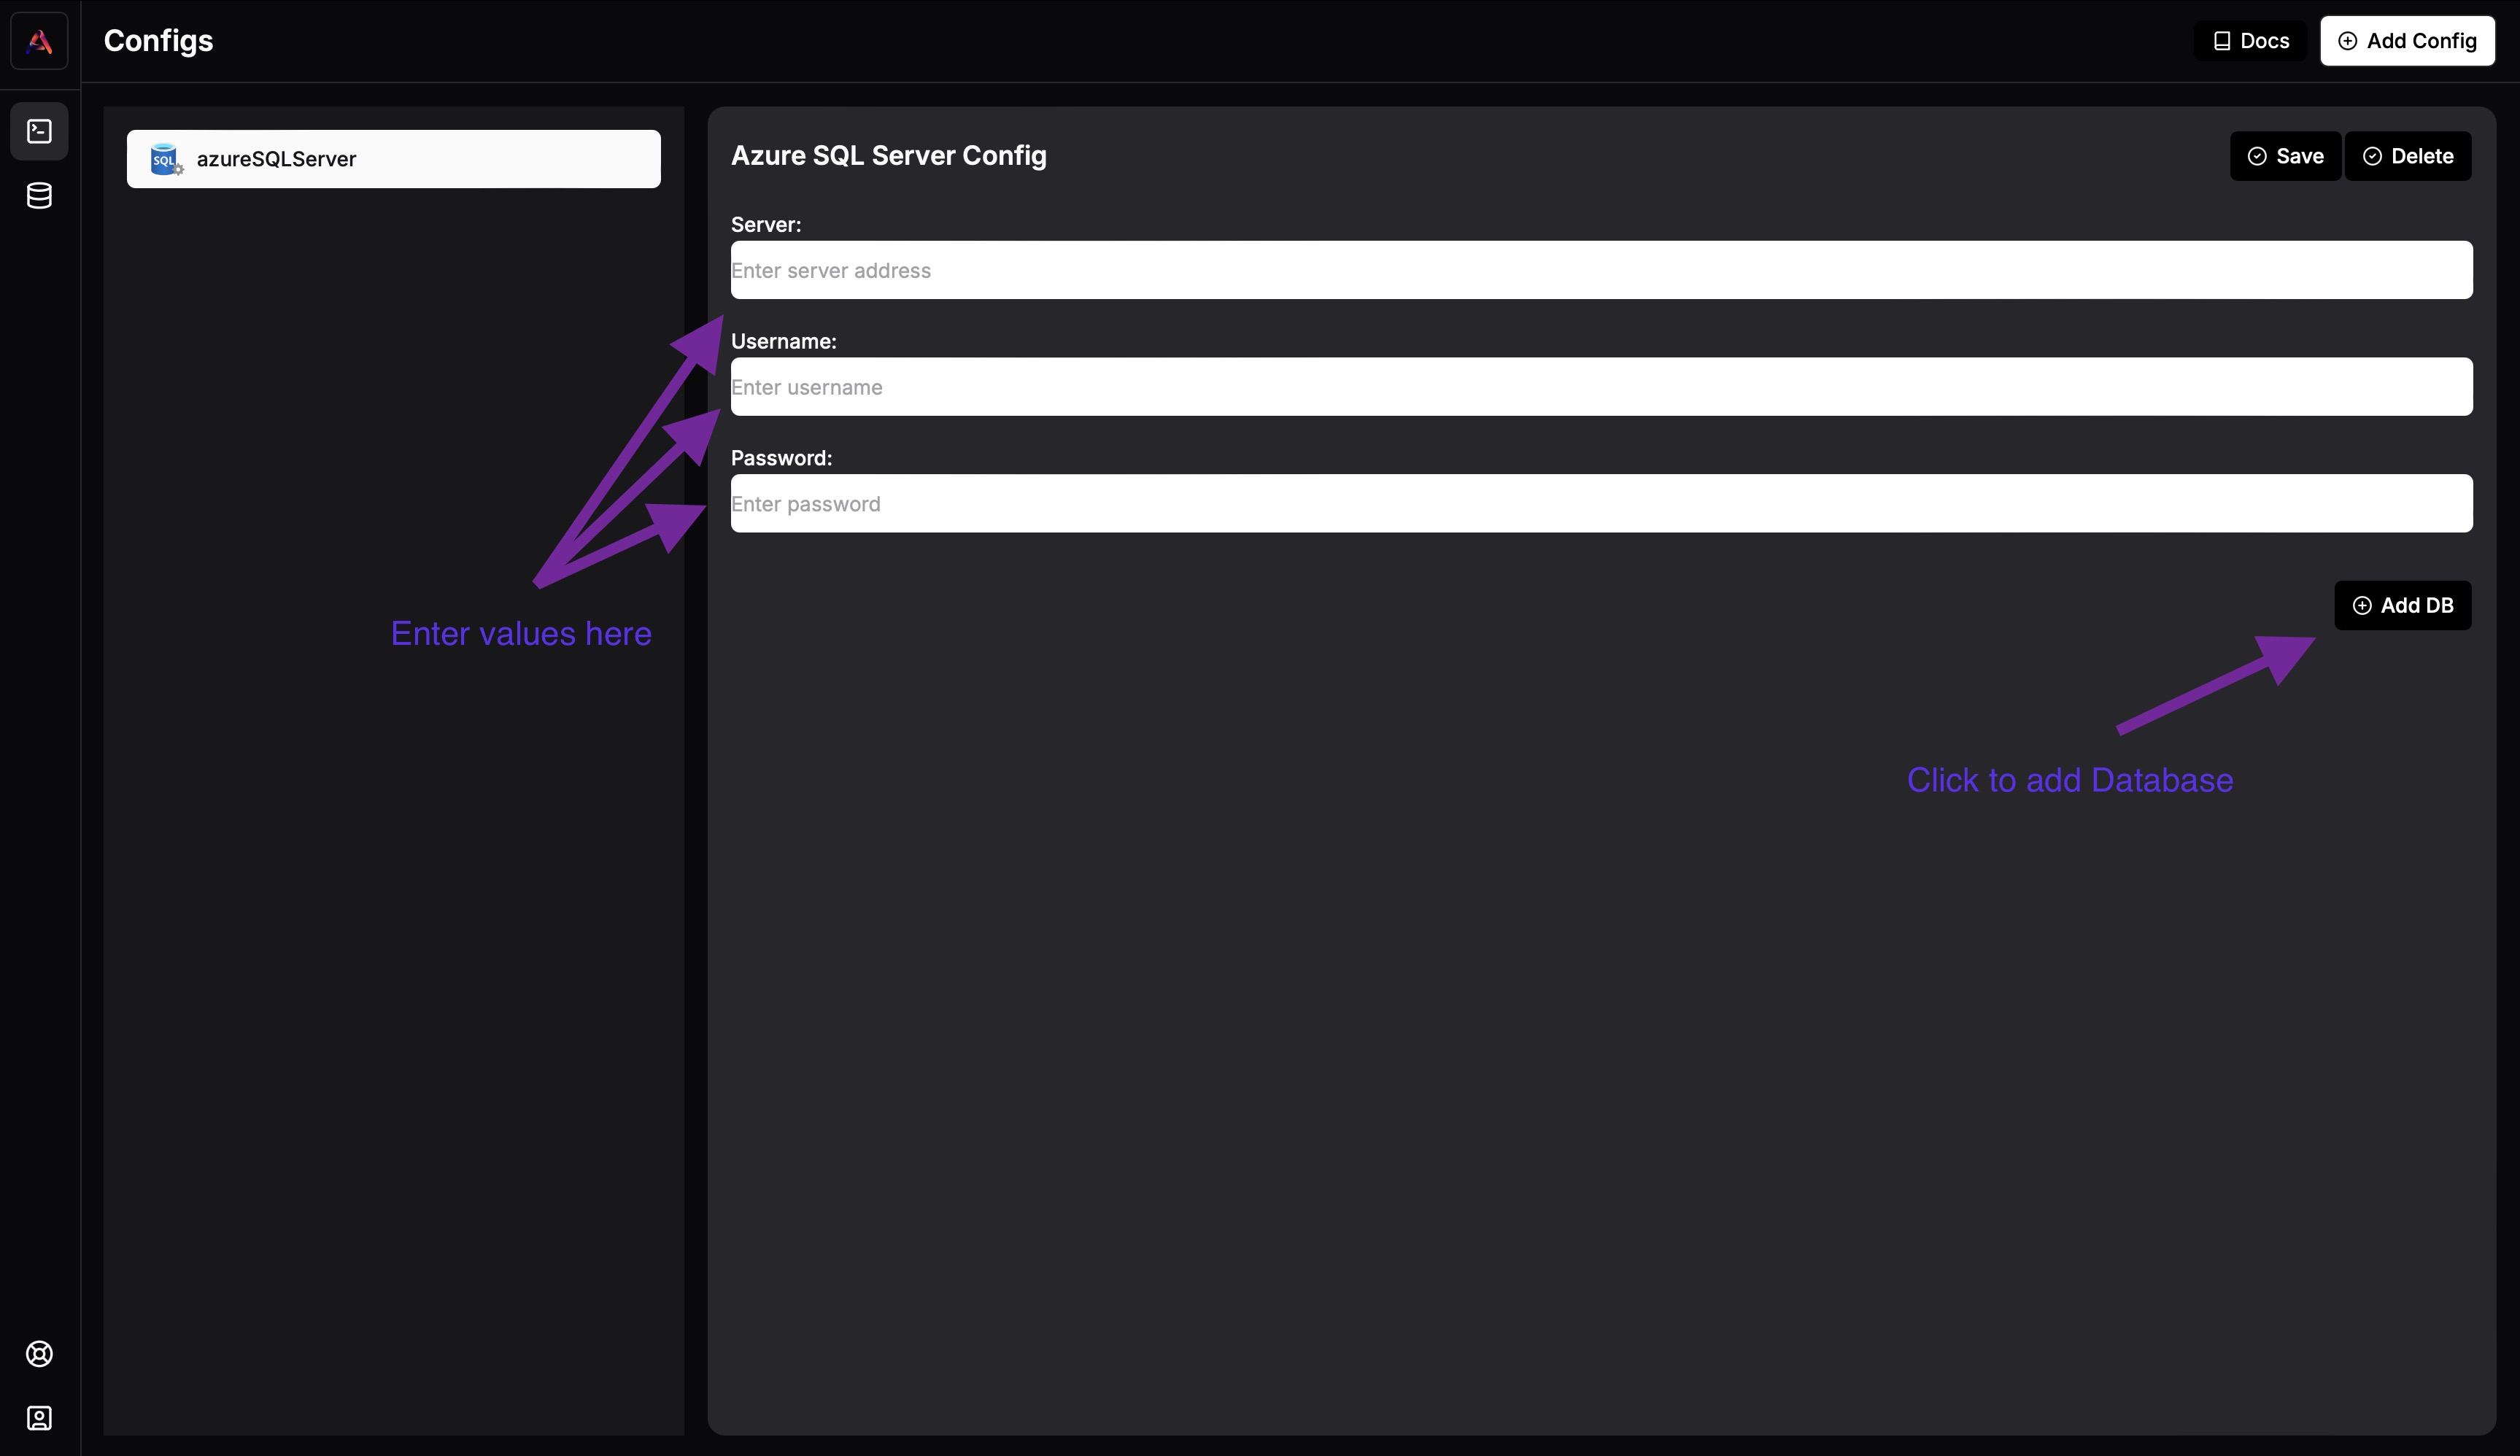The image size is (2520, 1456).
Task: Click the settings gear icon bottom-left
Action: pyautogui.click(x=40, y=1354)
